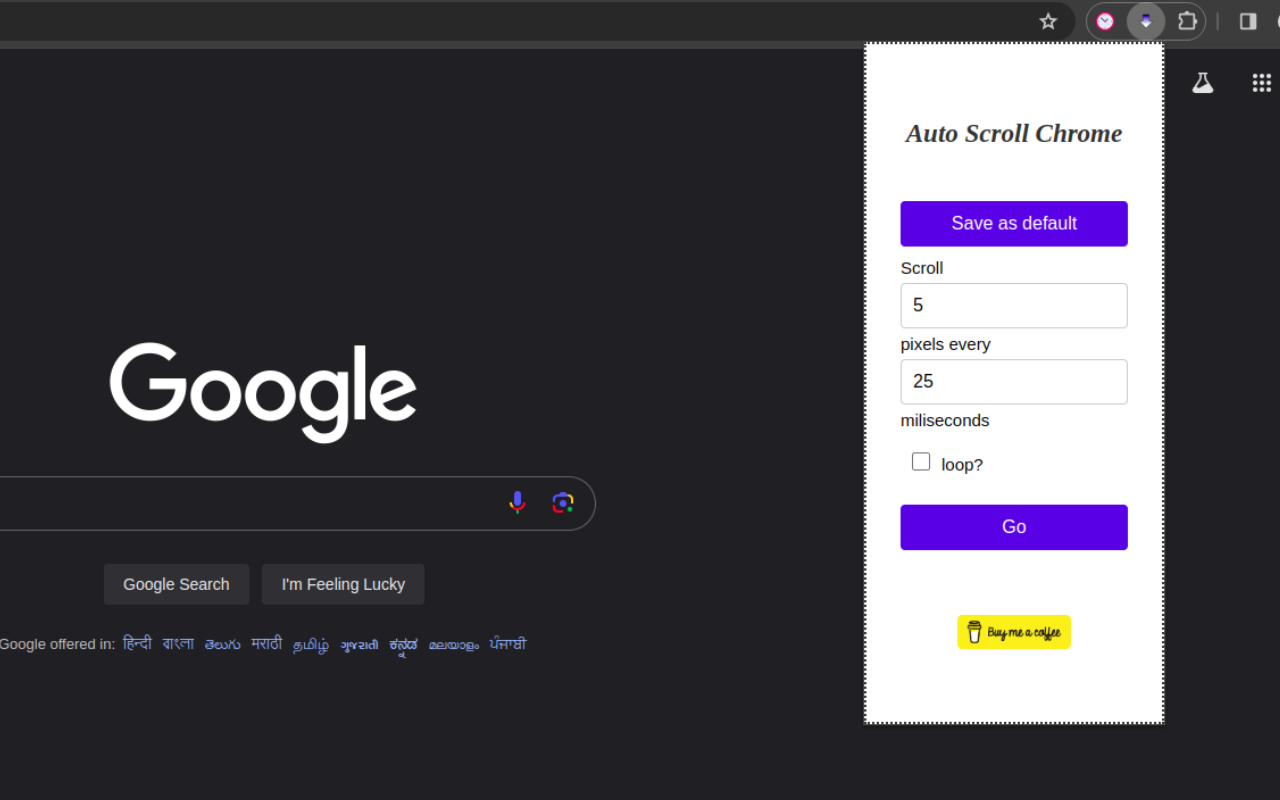Viewport: 1280px width, 800px height.
Task: Open the Extensions puzzle piece menu
Action: click(x=1187, y=21)
